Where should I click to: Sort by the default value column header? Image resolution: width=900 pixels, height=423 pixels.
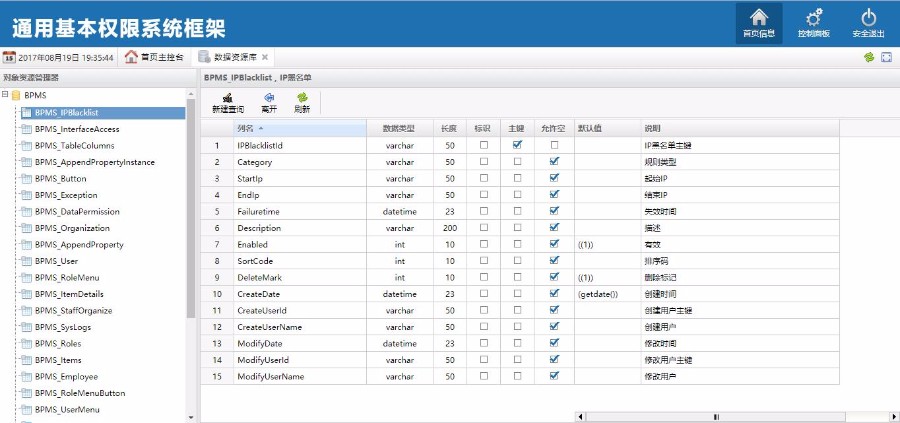(x=607, y=129)
